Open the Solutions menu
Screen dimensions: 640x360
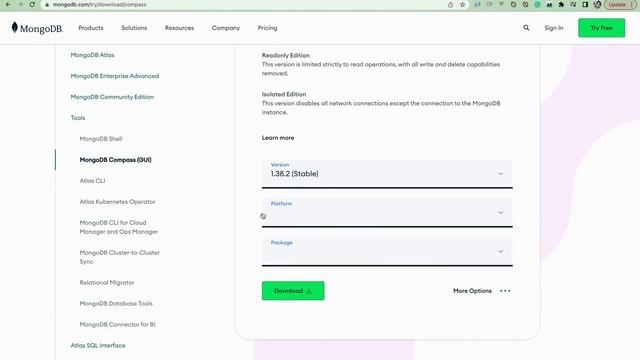(x=134, y=28)
